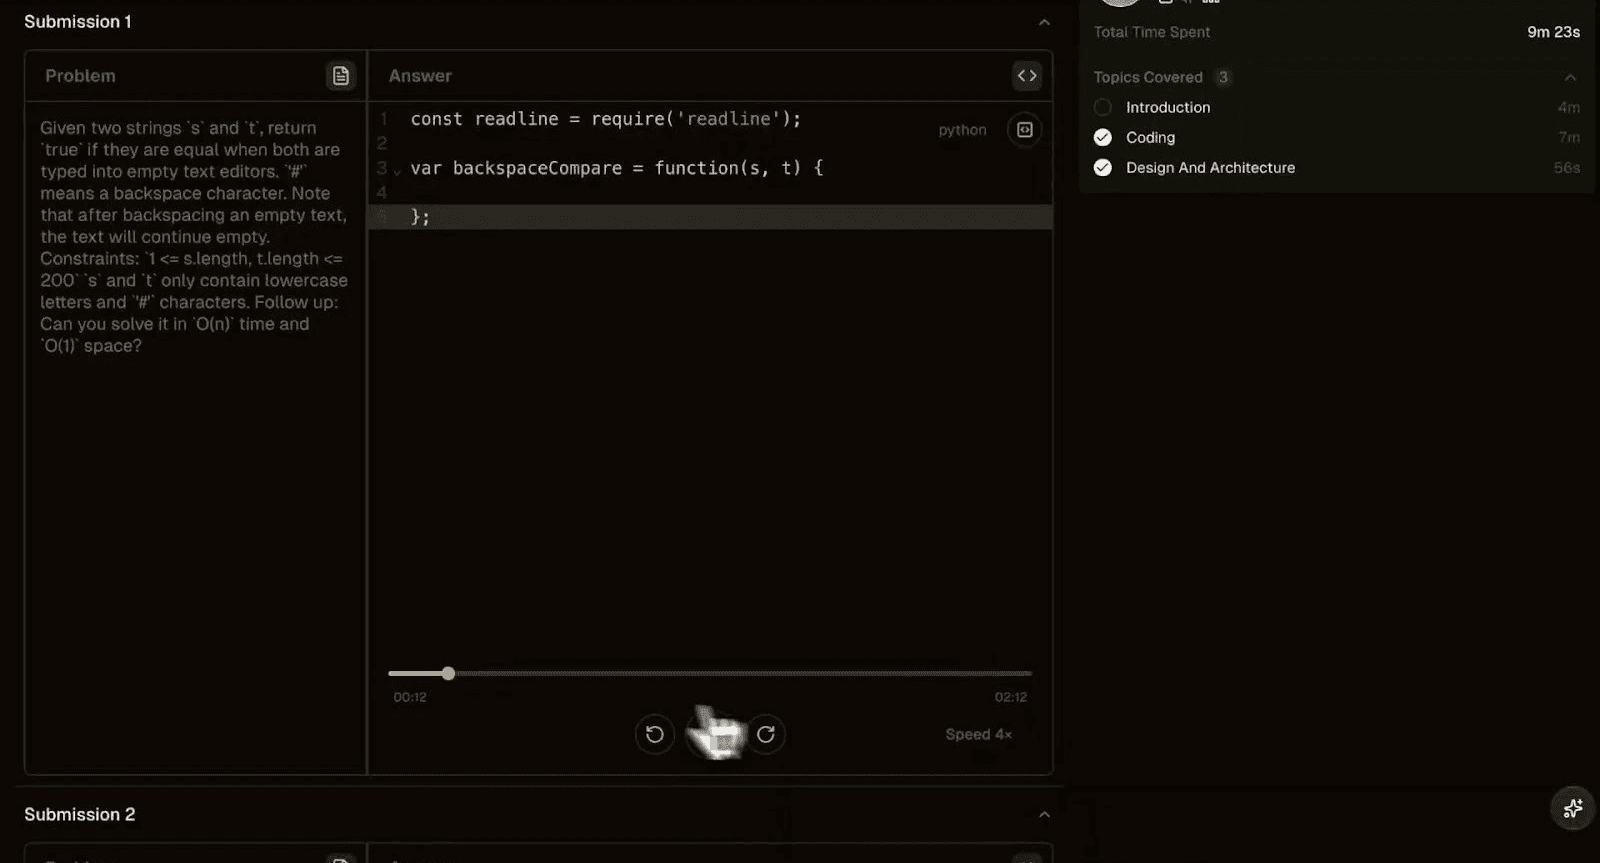Toggle the code view icon in Answer header
The image size is (1600, 863).
[1027, 76]
